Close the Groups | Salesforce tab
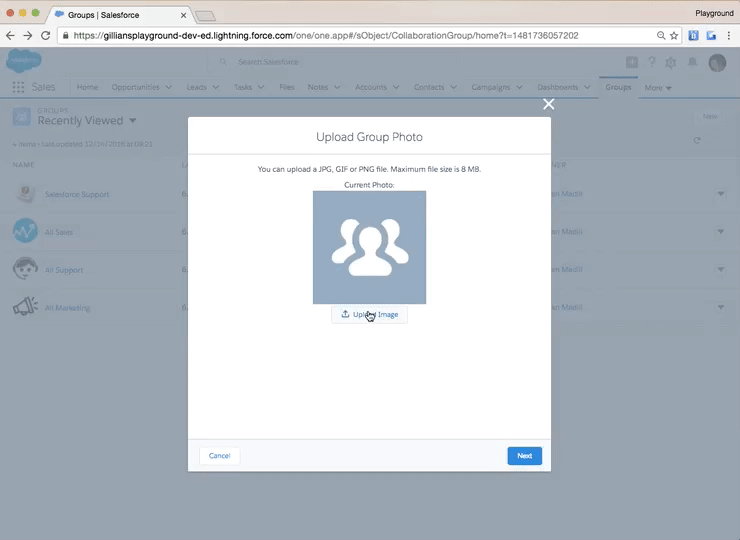 coord(184,15)
